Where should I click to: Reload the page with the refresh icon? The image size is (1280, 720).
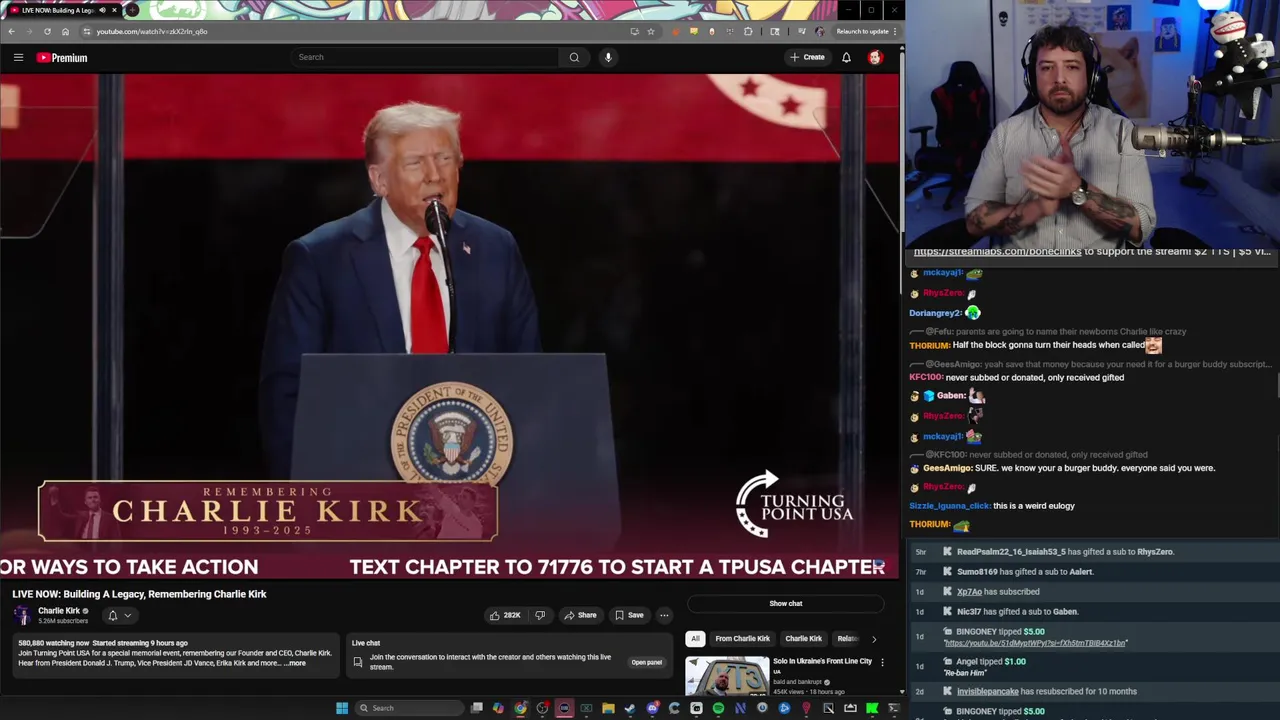47,31
